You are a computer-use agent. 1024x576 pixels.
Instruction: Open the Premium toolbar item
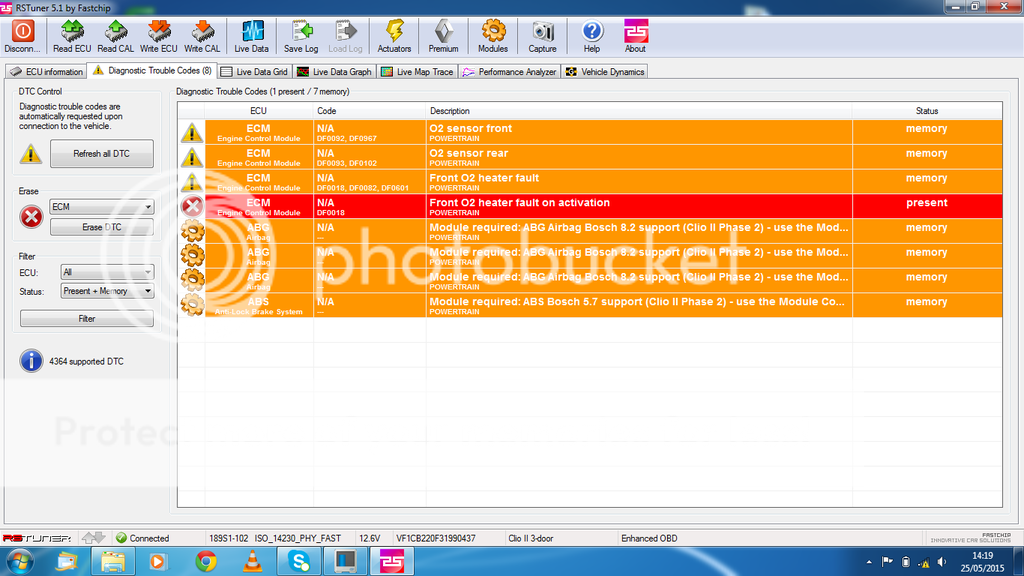[443, 36]
